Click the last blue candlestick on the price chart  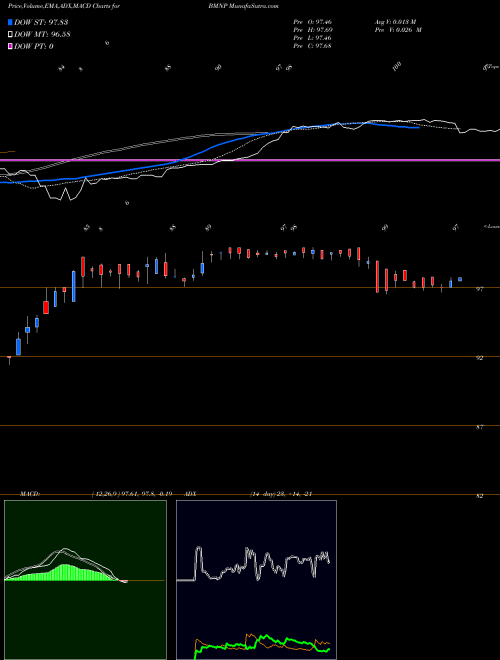coord(460,279)
